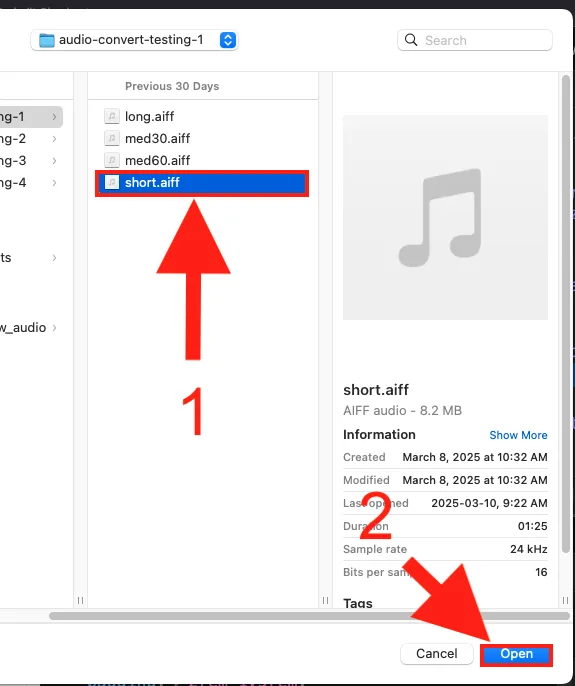Expand the folder ending in ng-3 chevron

(54, 161)
